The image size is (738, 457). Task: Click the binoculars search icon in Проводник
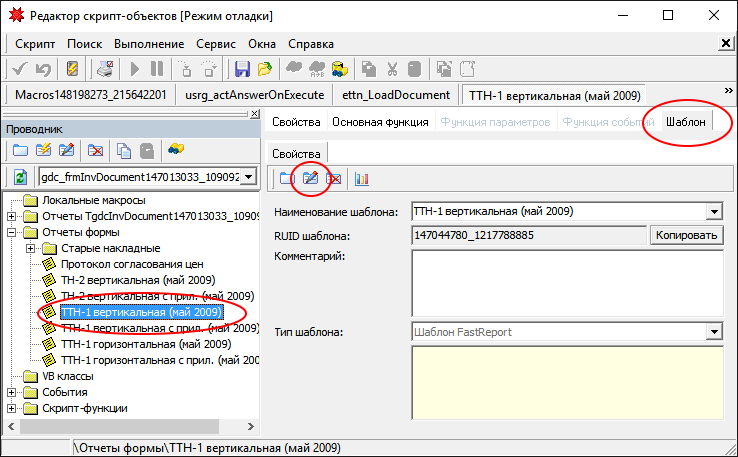pyautogui.click(x=174, y=150)
